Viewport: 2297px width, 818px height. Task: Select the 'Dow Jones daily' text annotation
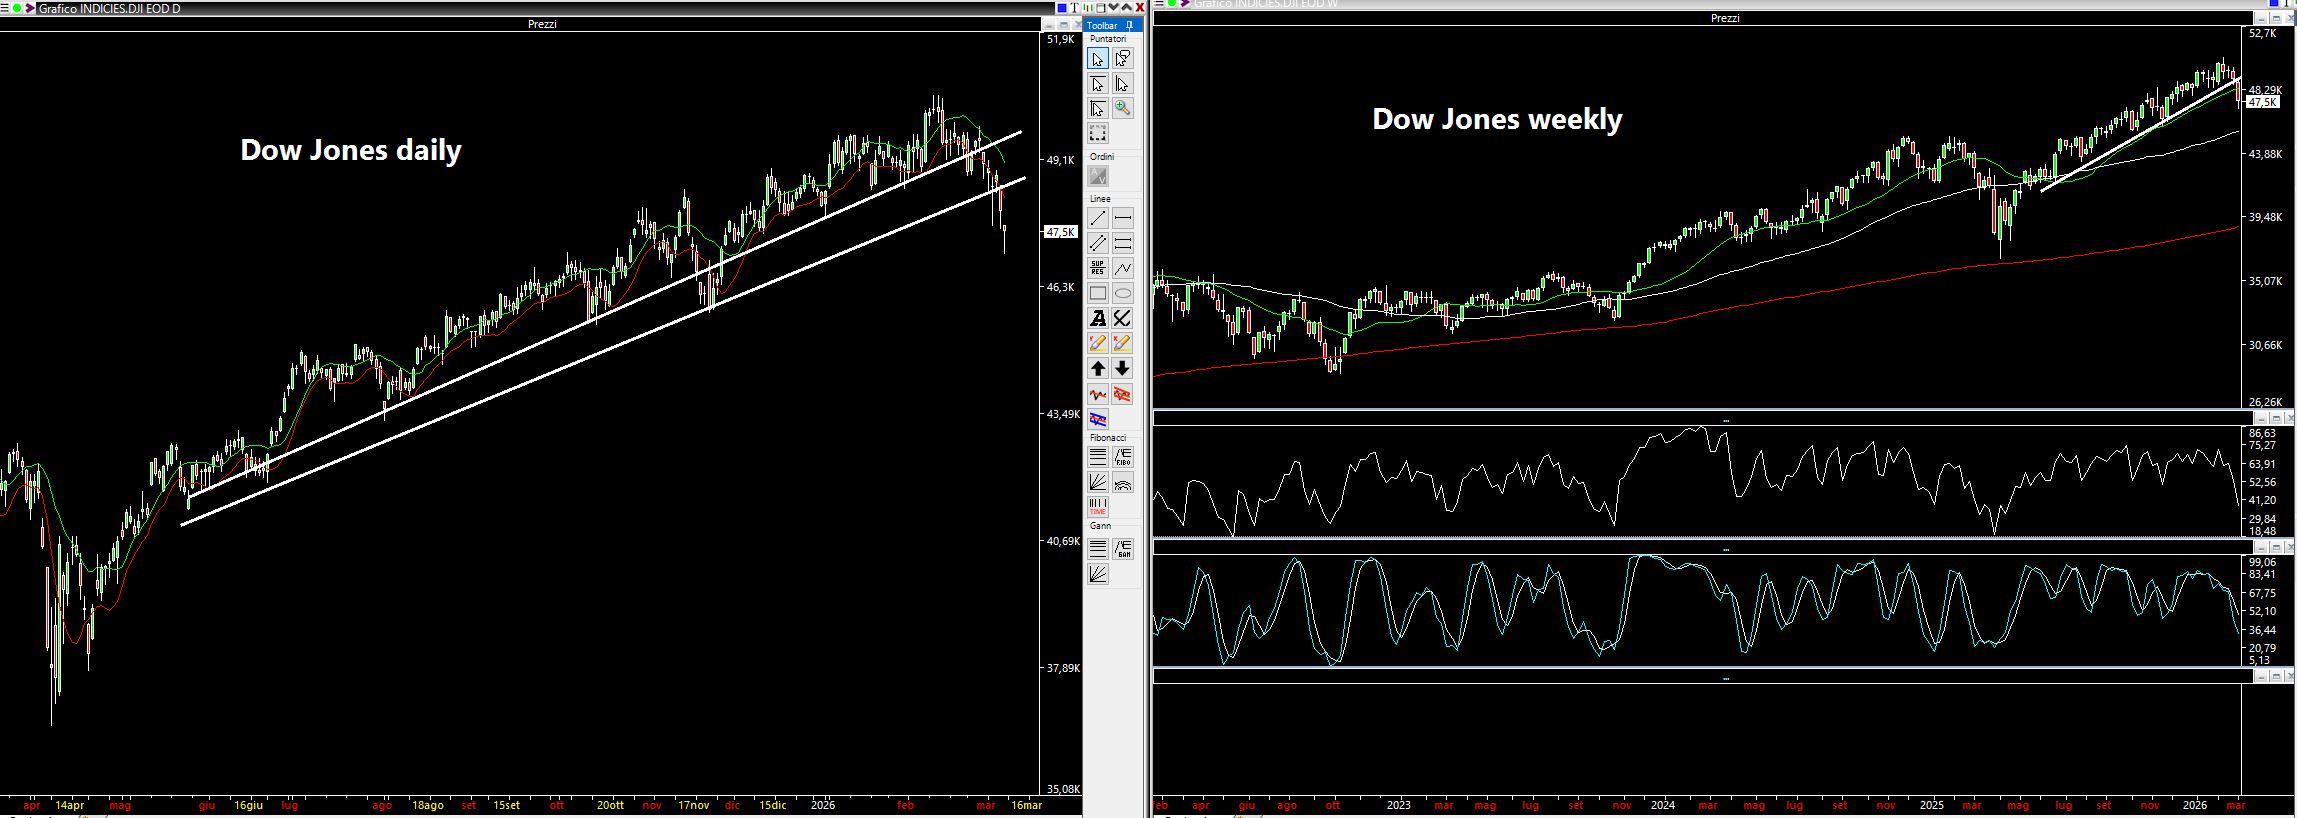point(351,150)
